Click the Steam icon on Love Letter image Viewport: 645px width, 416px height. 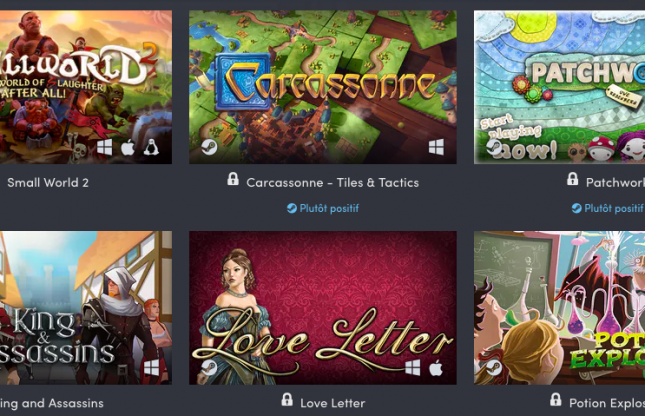coord(209,367)
